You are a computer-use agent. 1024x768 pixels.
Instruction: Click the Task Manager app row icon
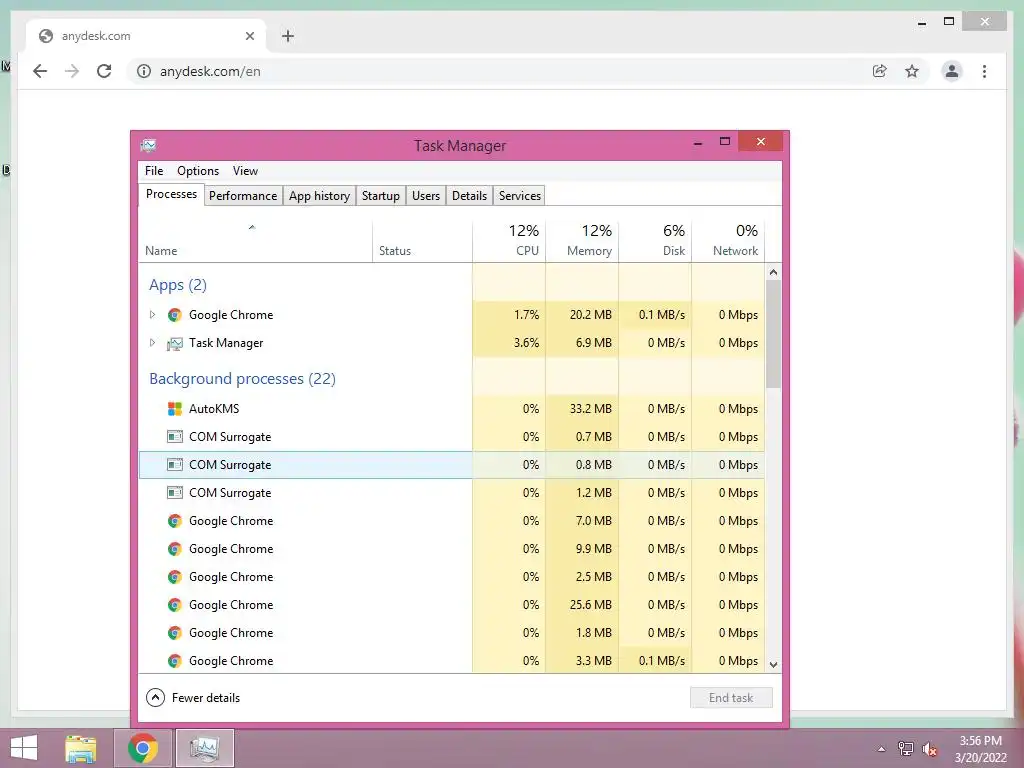[174, 343]
